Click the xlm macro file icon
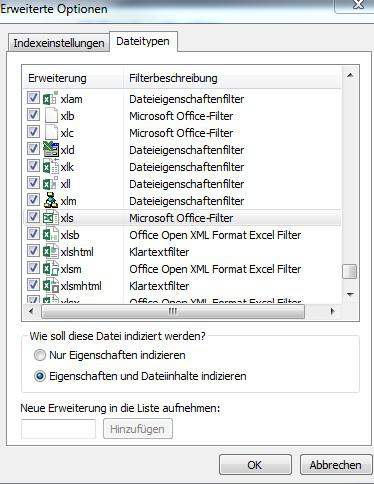Screen dimensions: 374x484 pos(51,201)
